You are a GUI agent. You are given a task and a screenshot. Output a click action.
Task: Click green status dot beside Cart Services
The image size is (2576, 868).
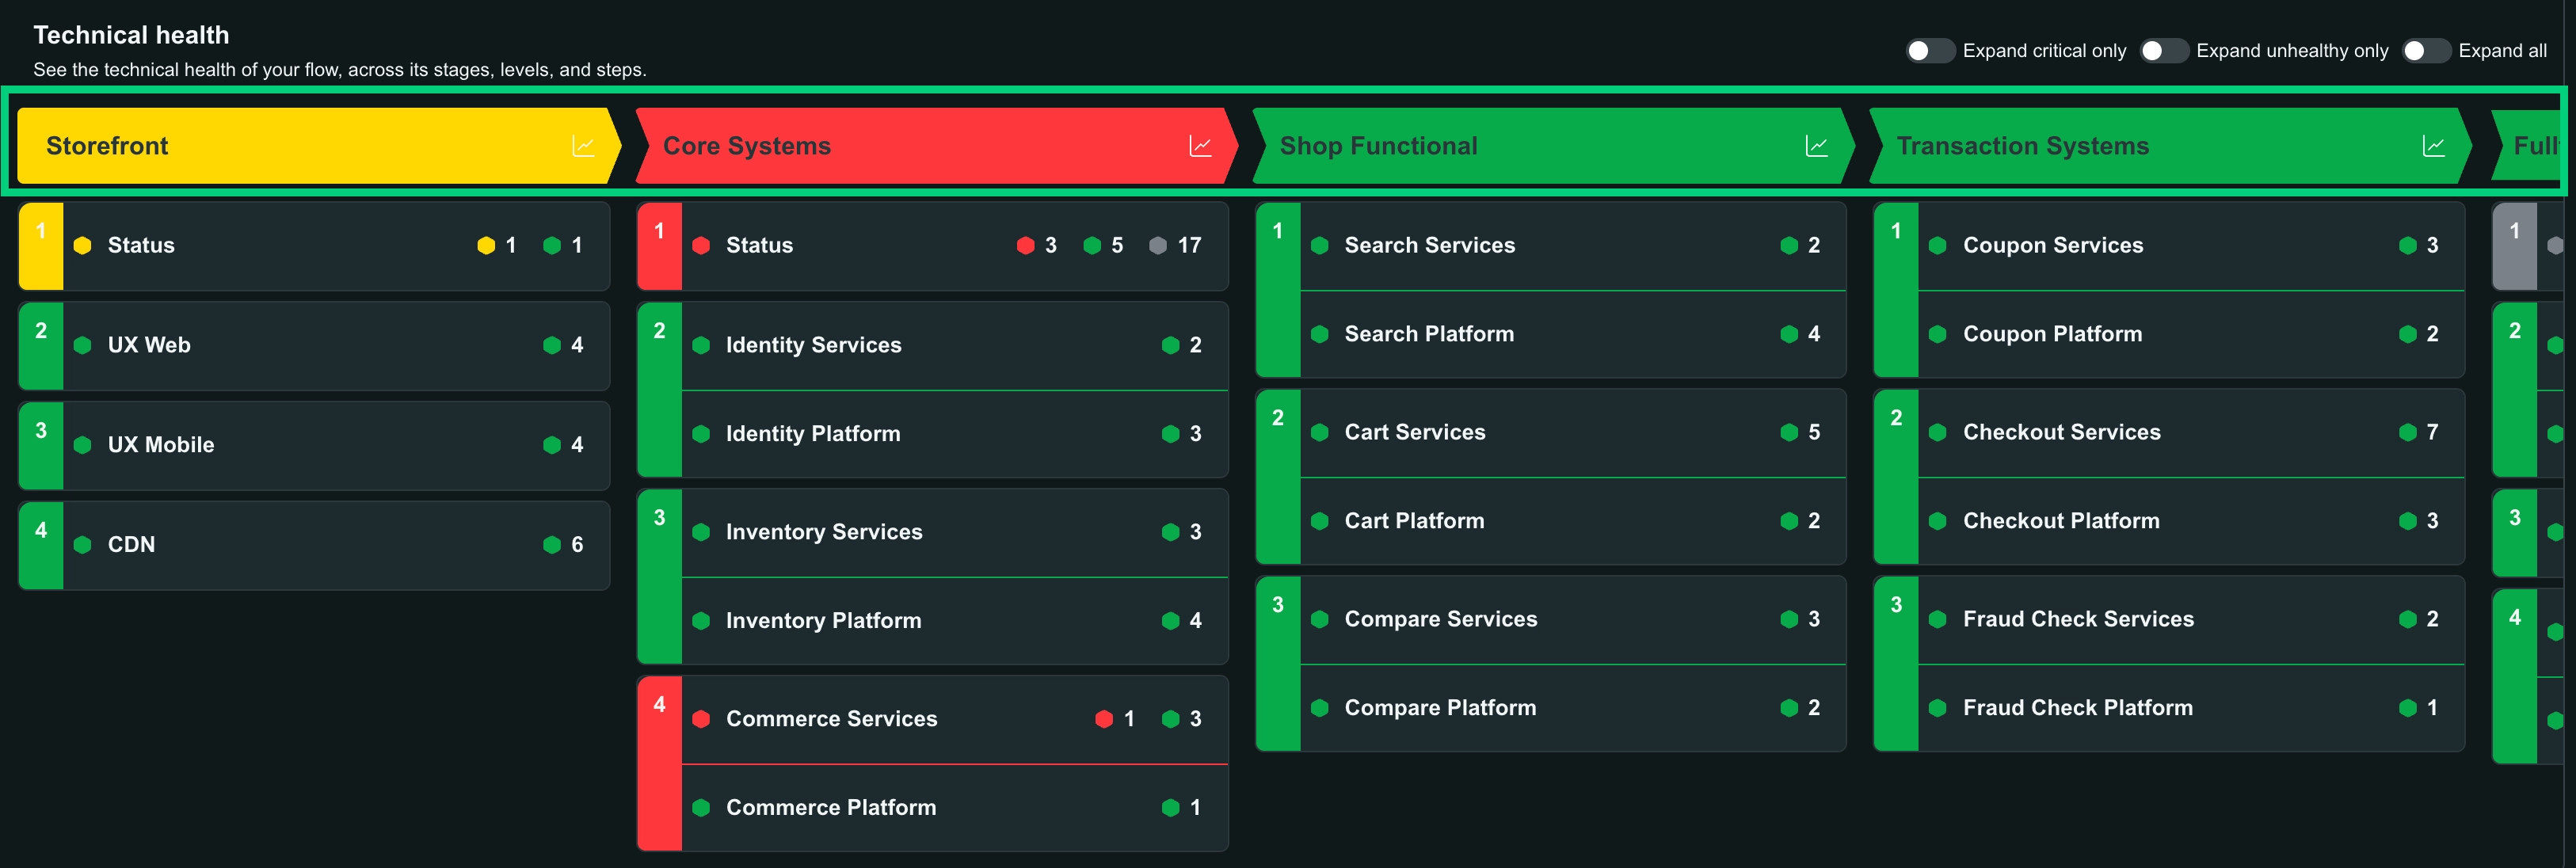point(1320,433)
